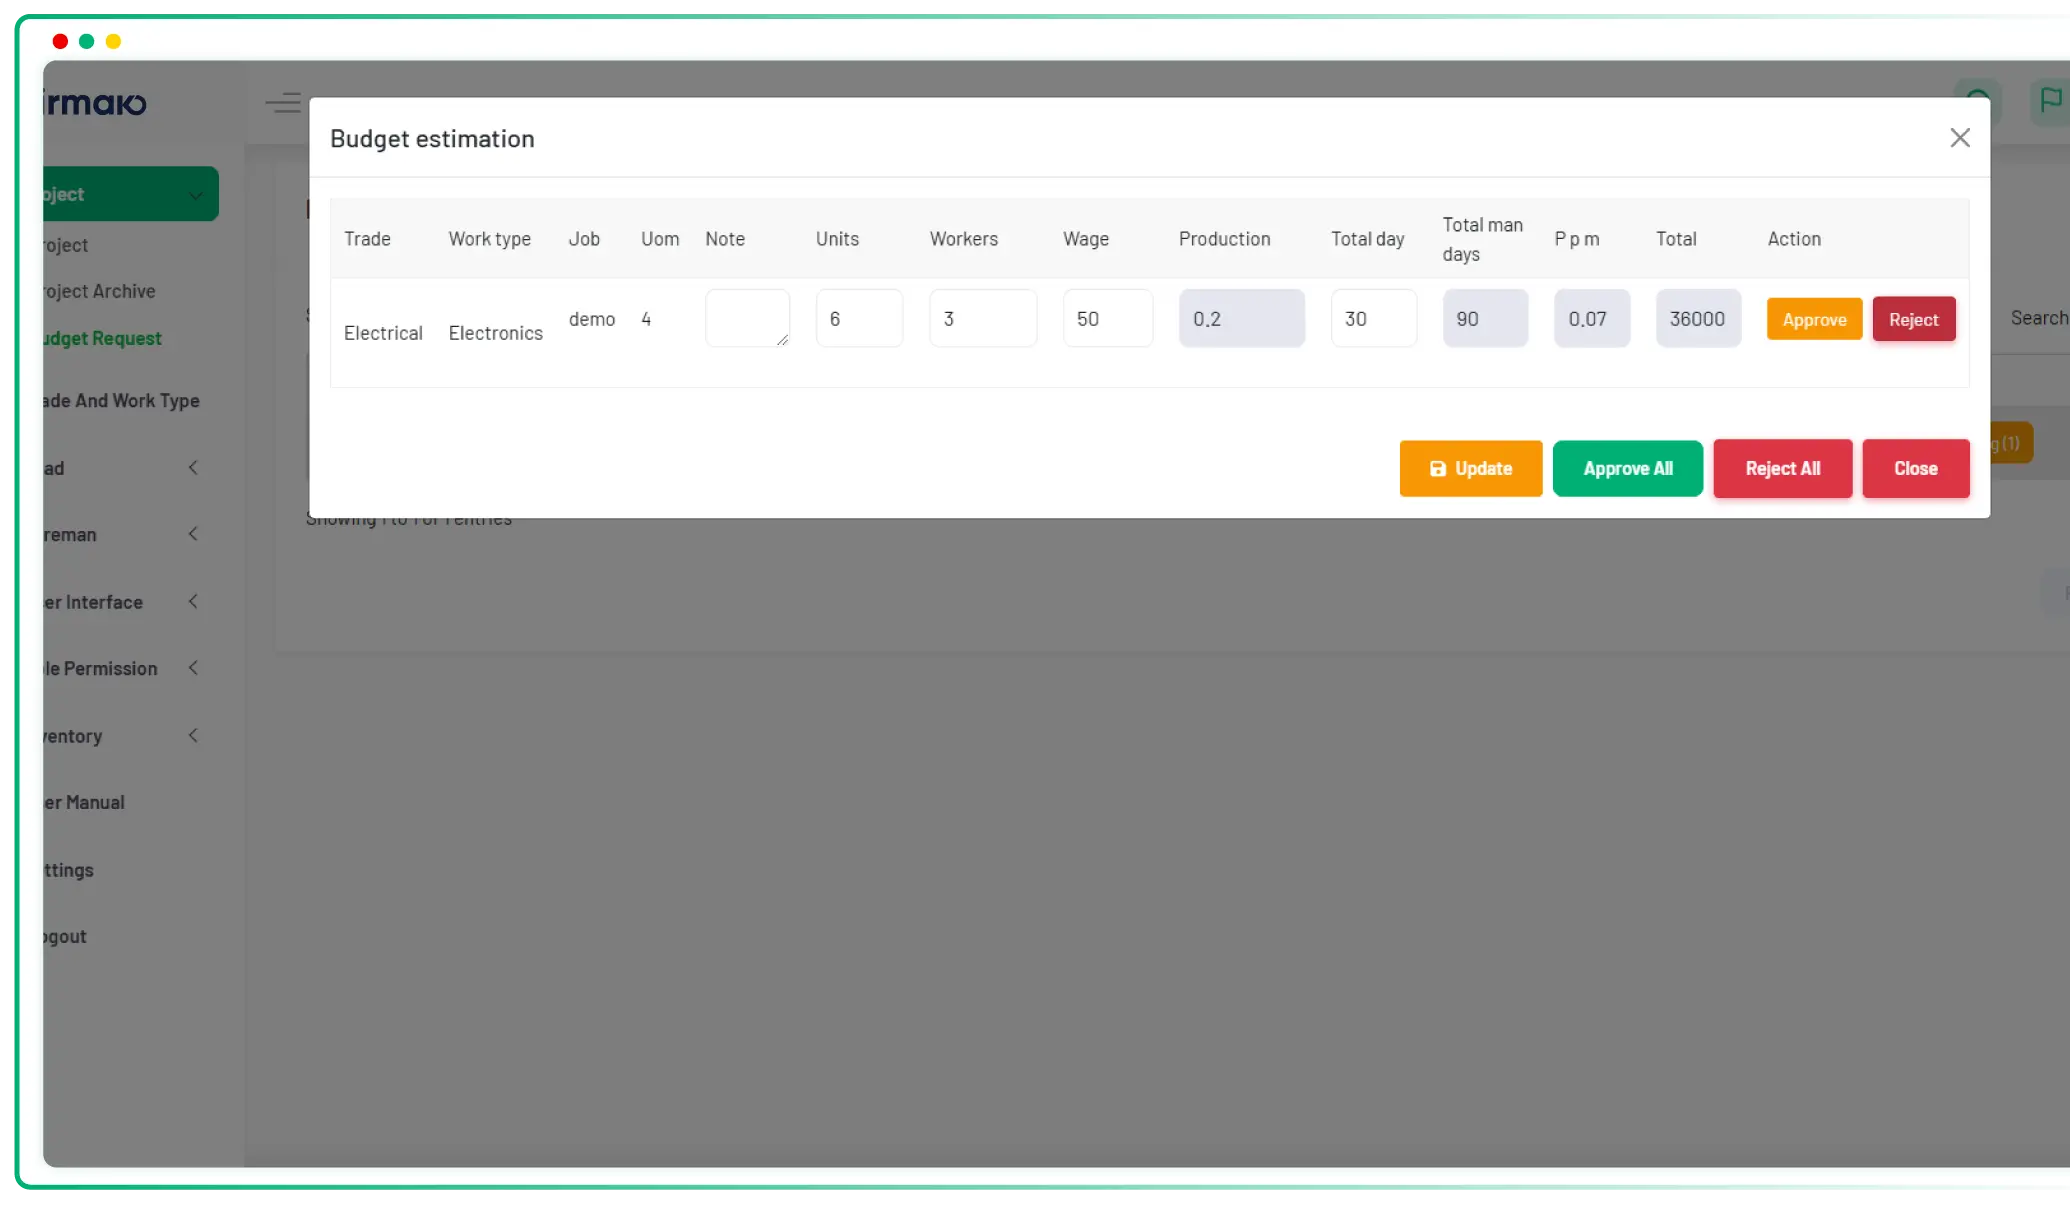Click the Firmako logo

pyautogui.click(x=96, y=103)
